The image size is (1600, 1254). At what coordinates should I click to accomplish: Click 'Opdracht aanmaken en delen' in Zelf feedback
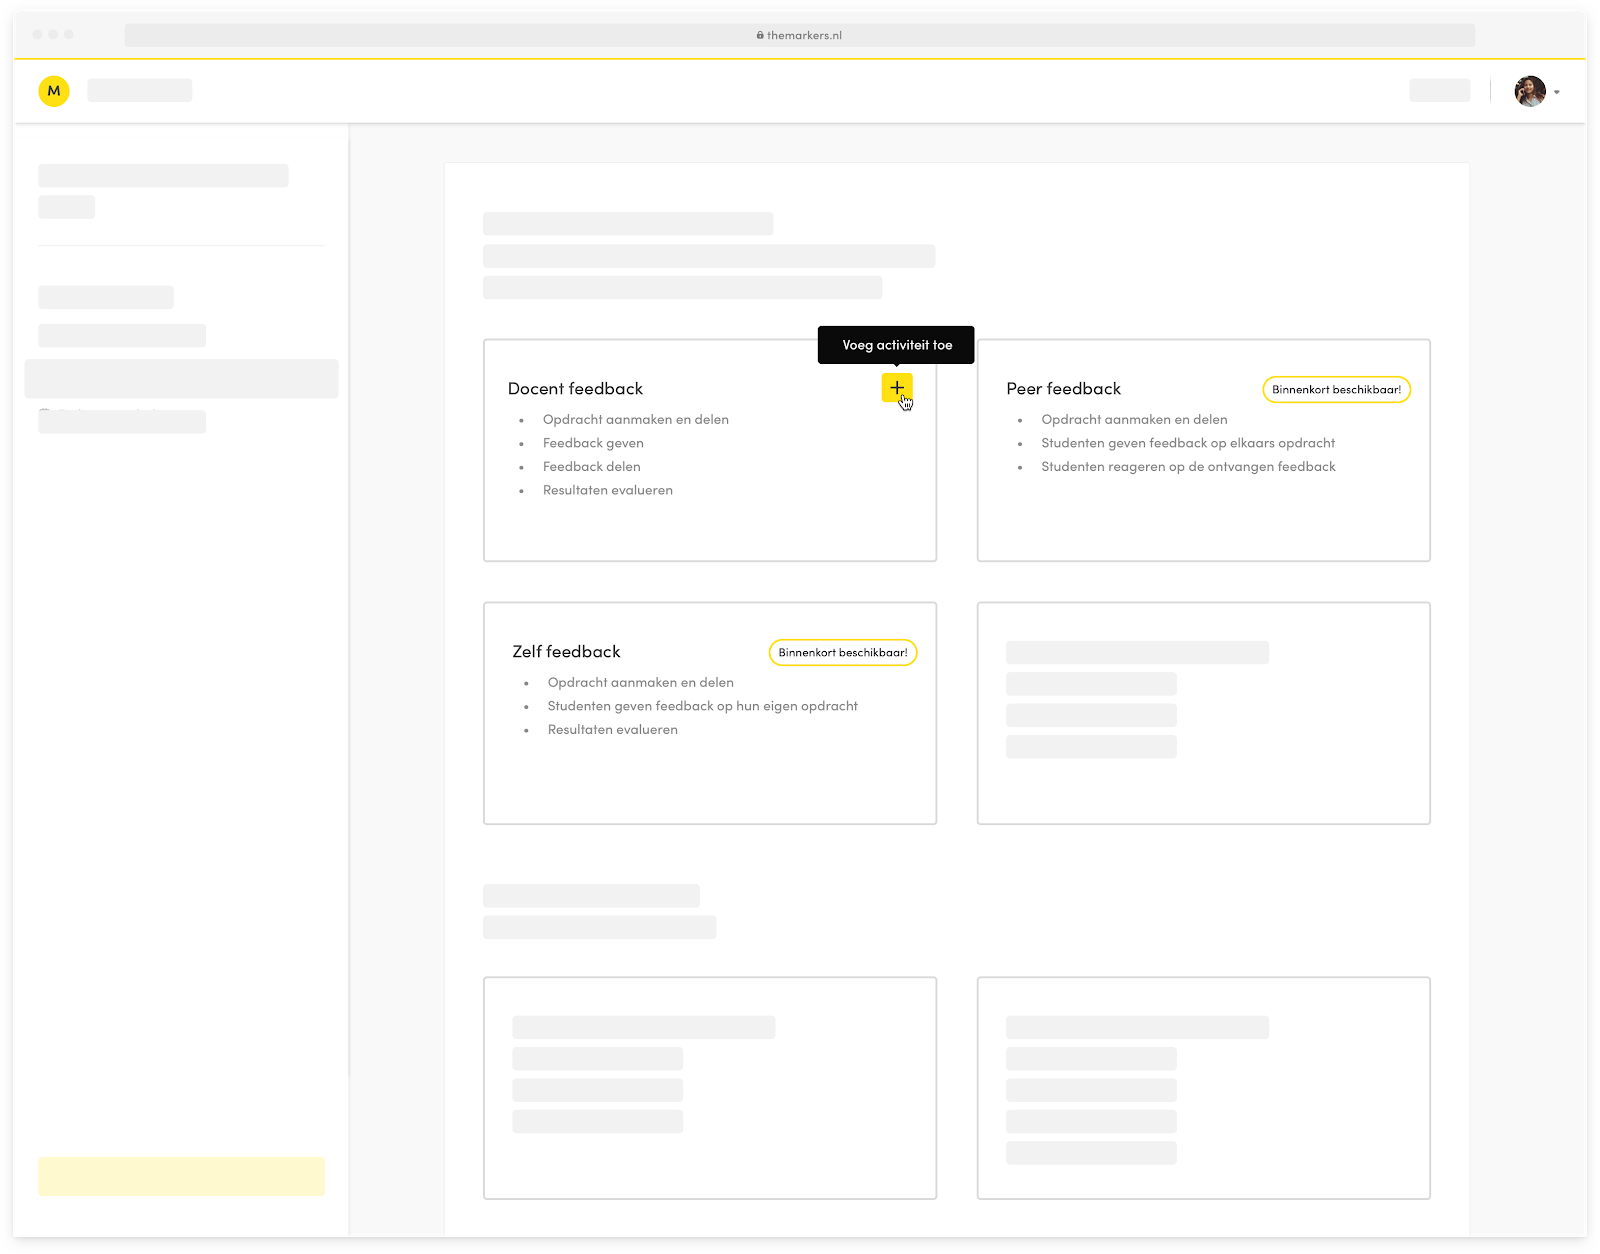click(641, 683)
